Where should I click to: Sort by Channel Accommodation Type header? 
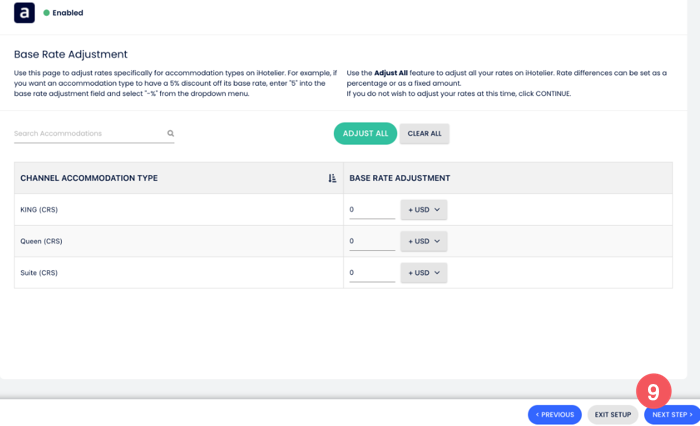89,178
